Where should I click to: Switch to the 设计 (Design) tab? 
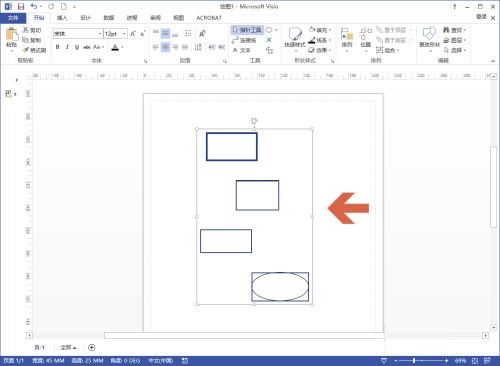coord(85,18)
